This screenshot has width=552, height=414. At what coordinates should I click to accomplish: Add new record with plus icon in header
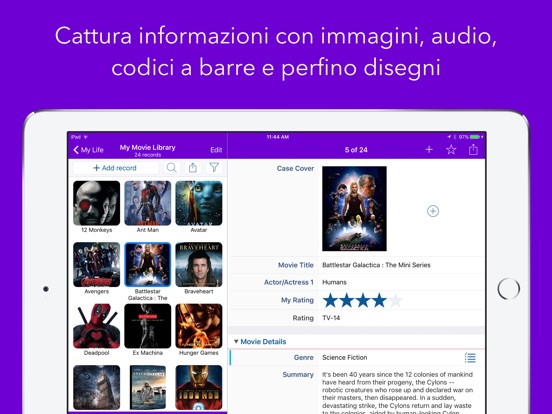[429, 150]
